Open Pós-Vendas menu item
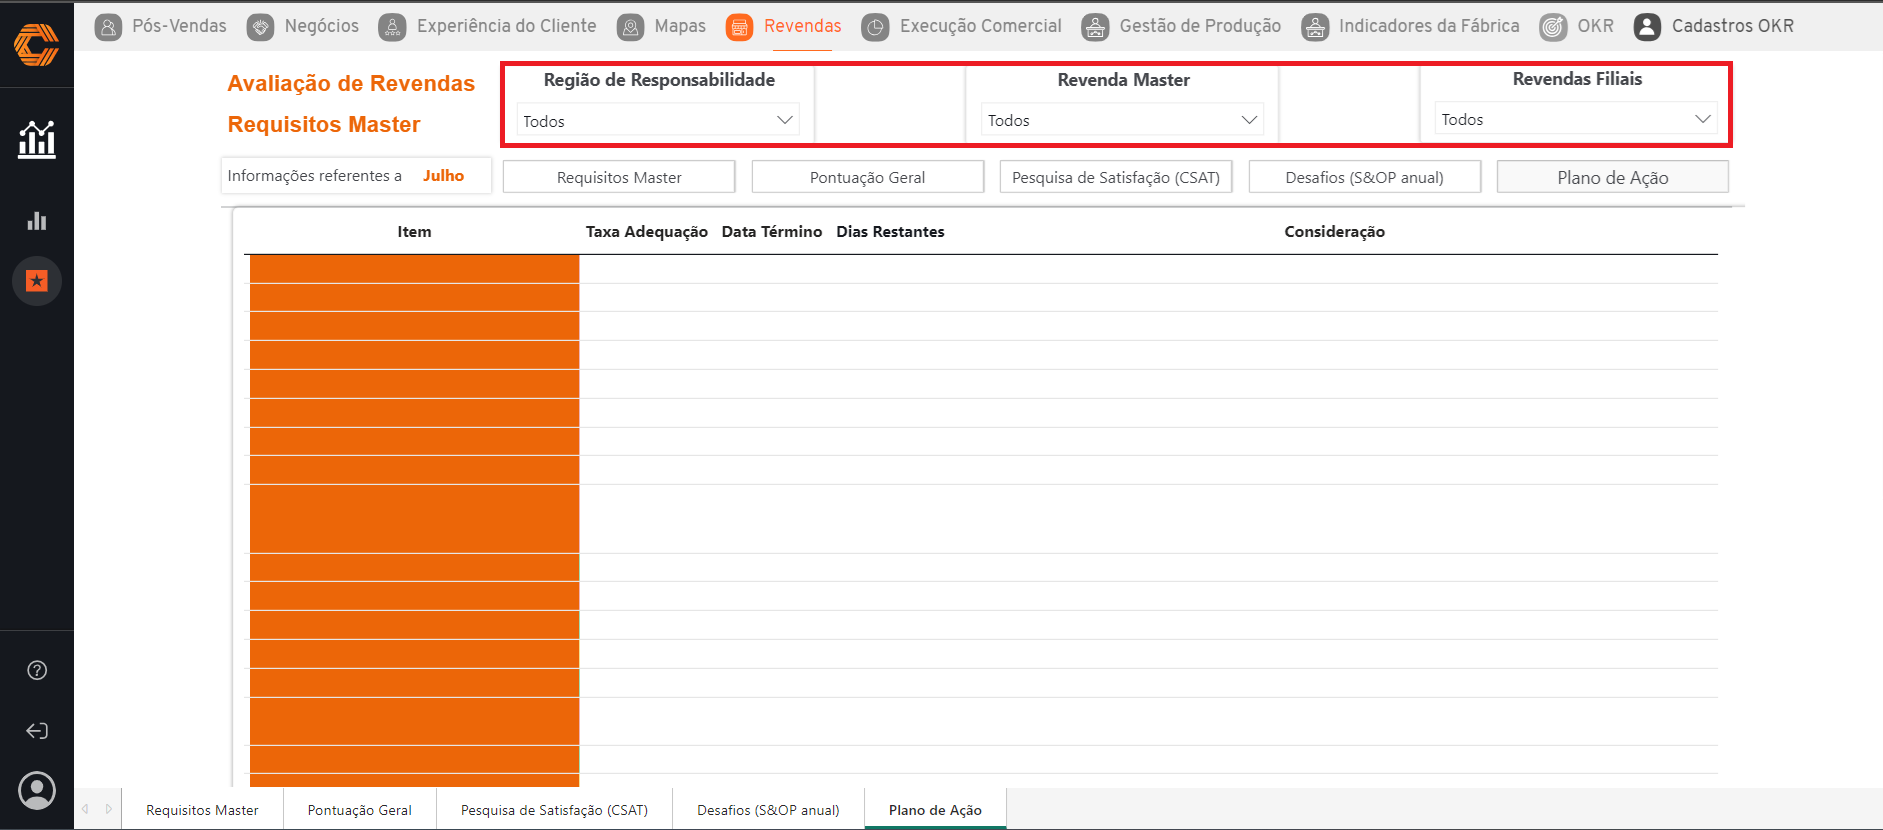The image size is (1883, 830). pyautogui.click(x=179, y=26)
